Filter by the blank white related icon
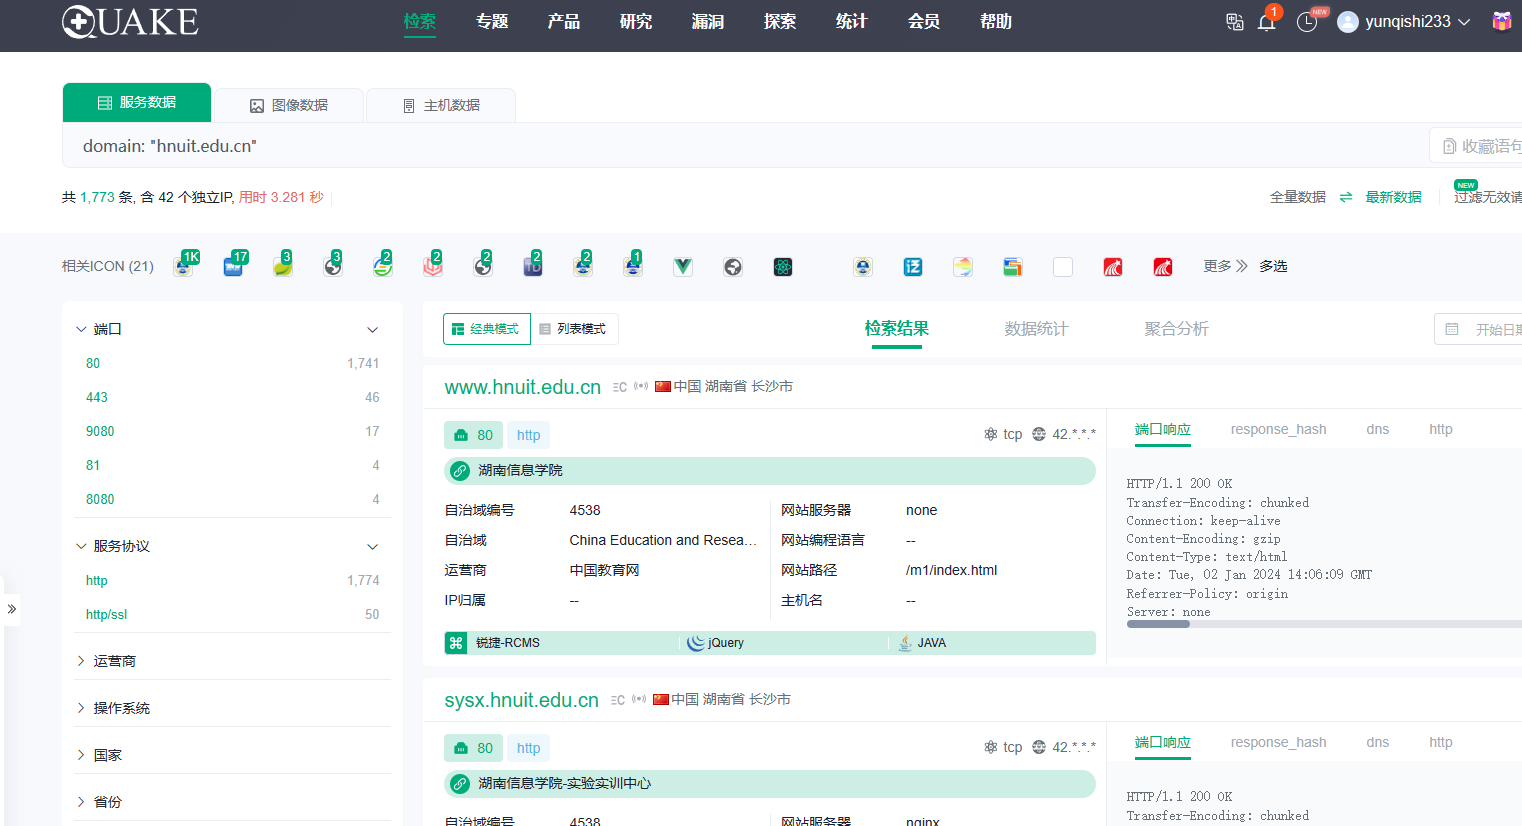Screen dimensions: 1522x826 [1063, 267]
